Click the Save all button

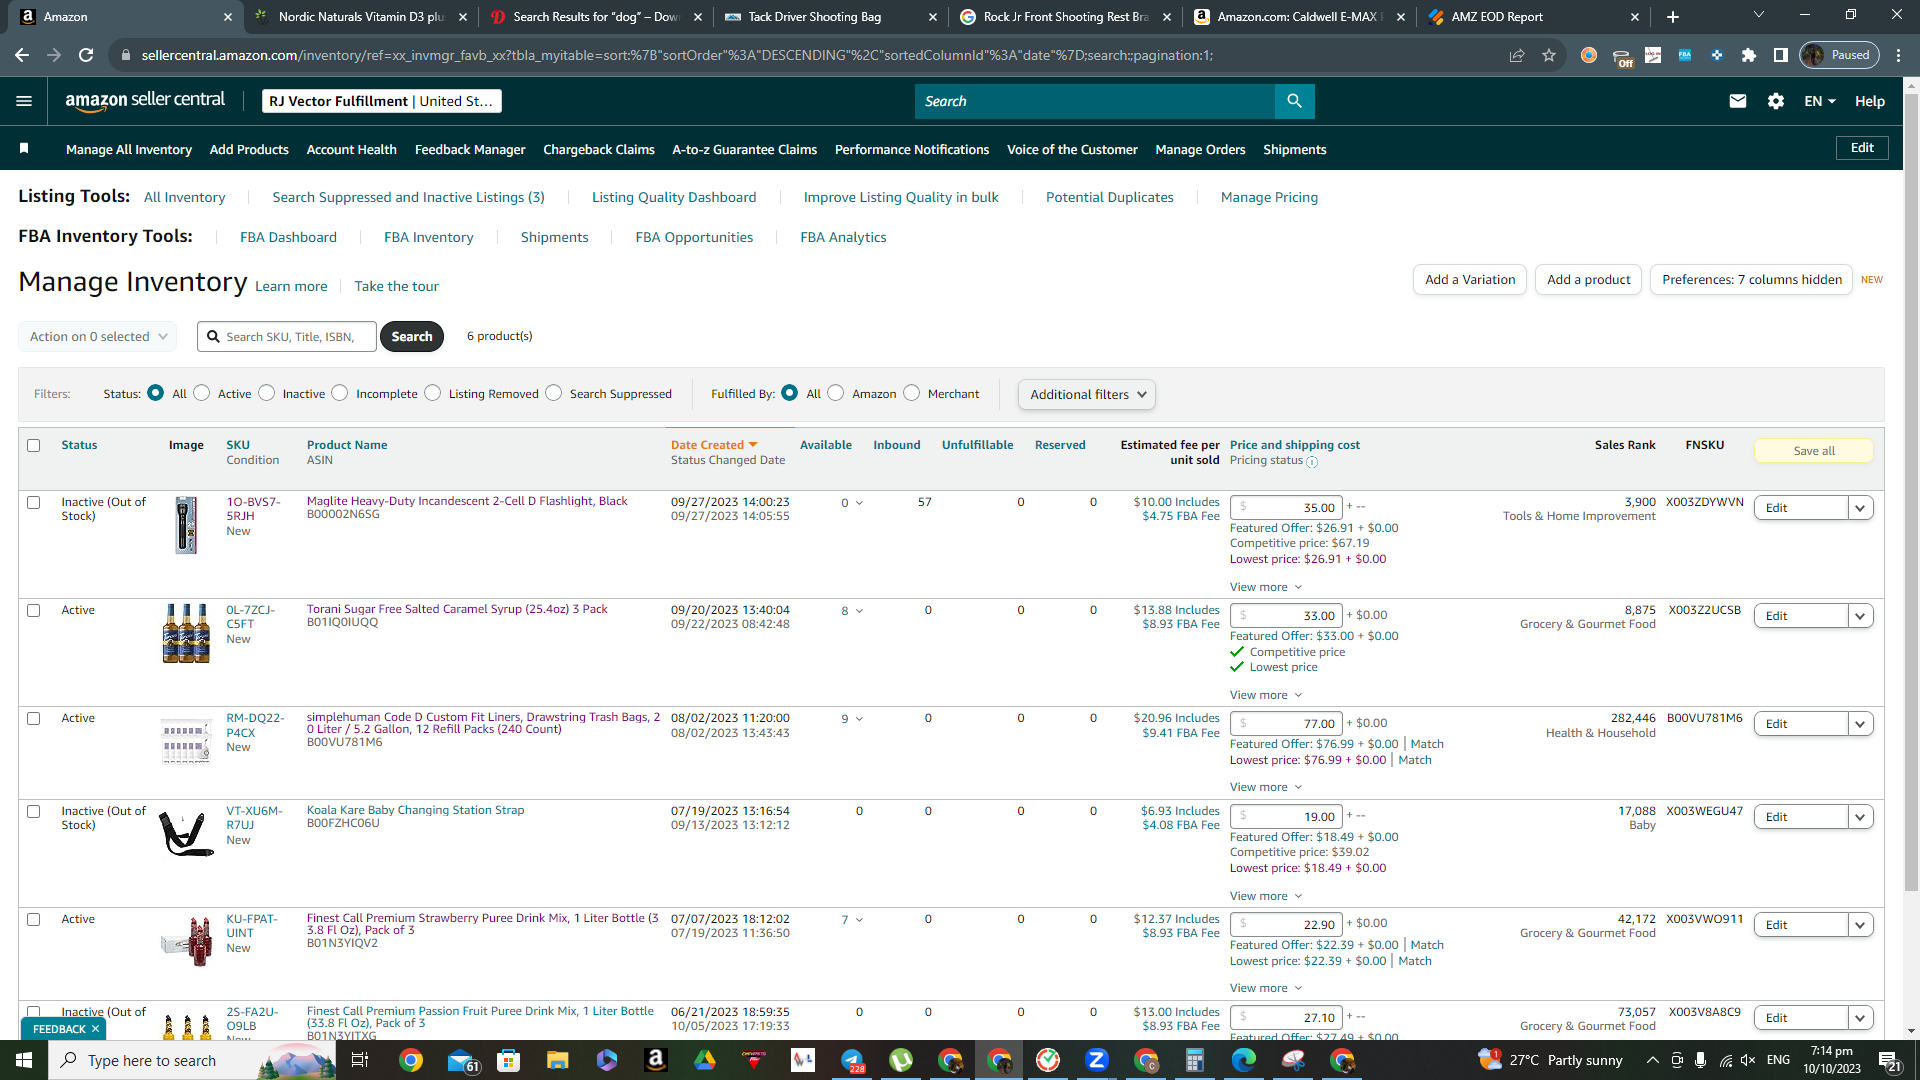click(x=1814, y=451)
